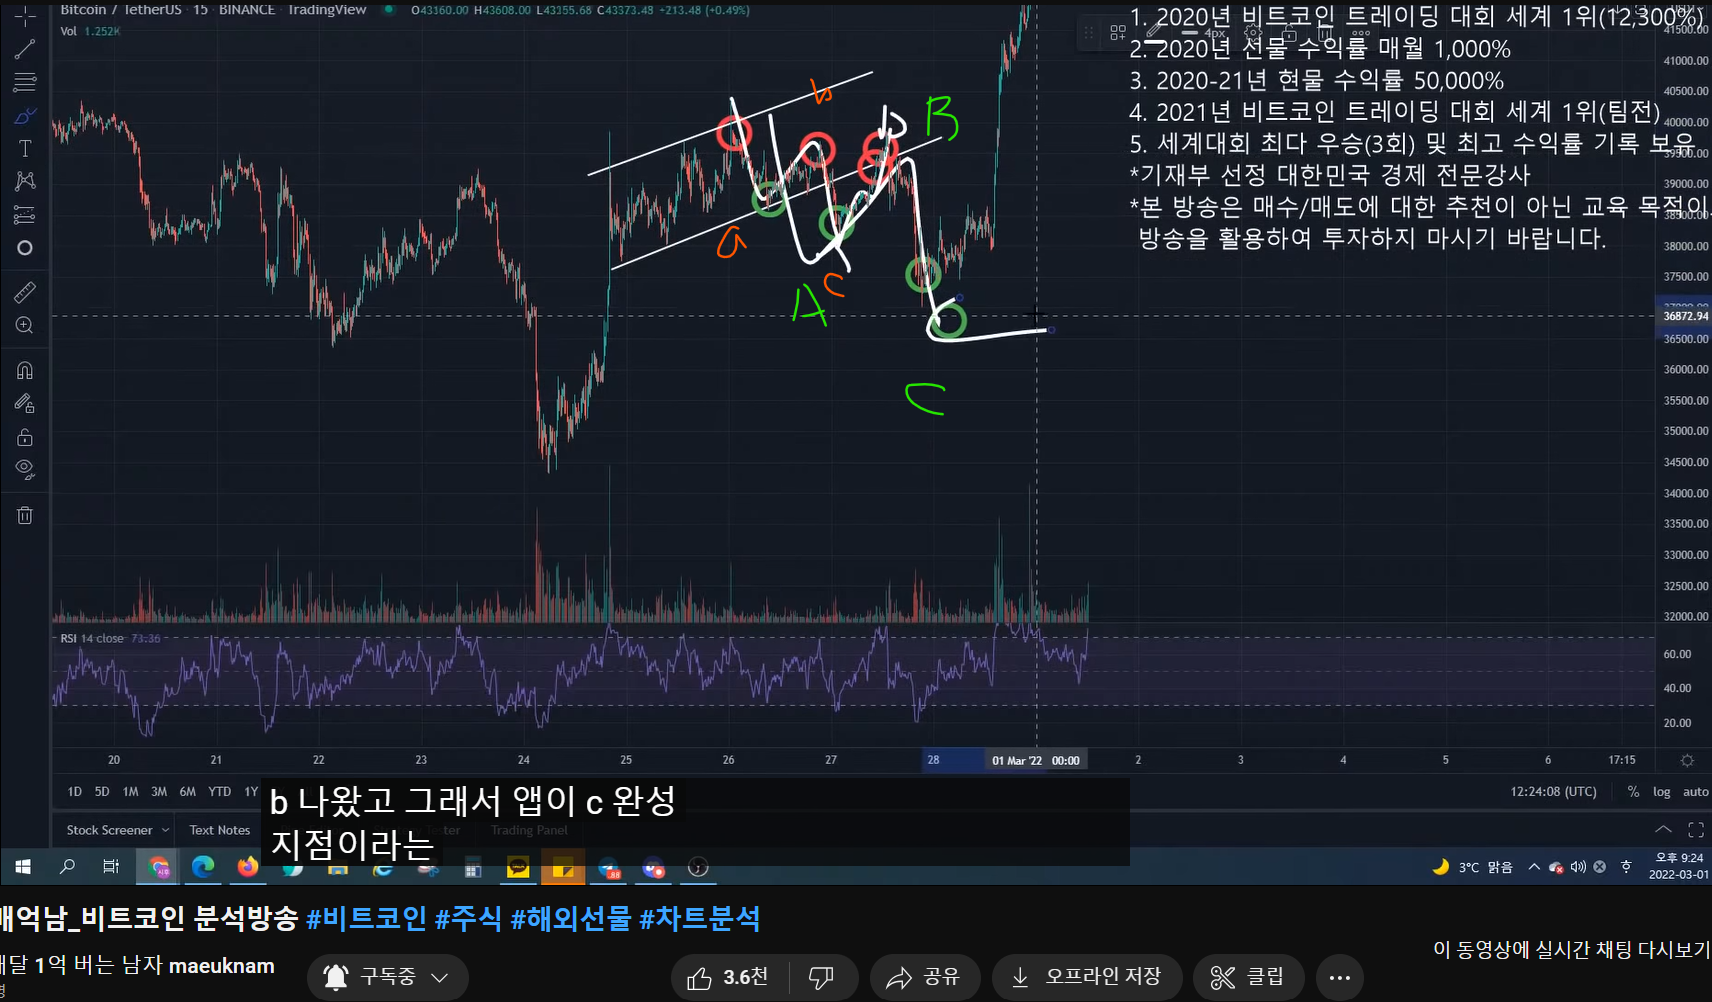Select the Text annotation tool

click(25, 148)
